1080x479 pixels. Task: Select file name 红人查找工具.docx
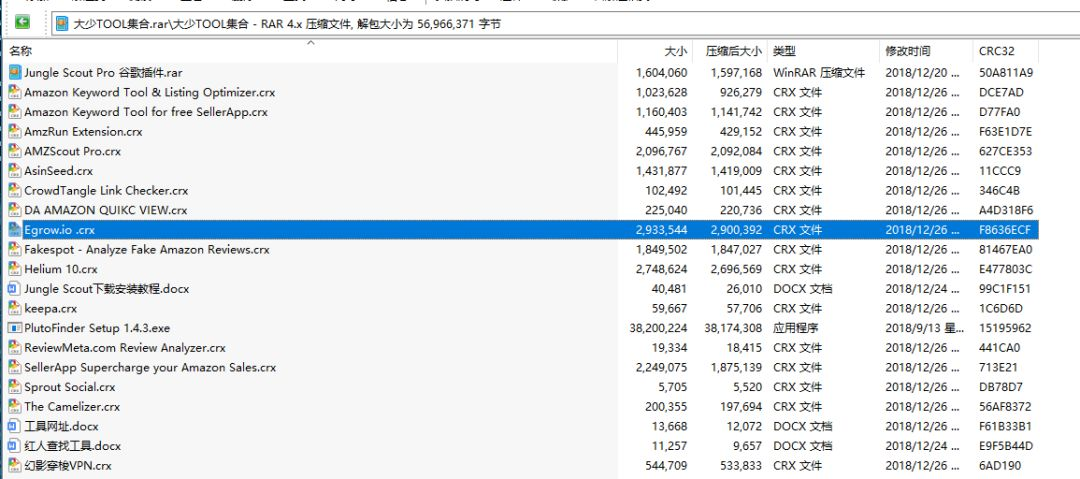click(x=72, y=446)
